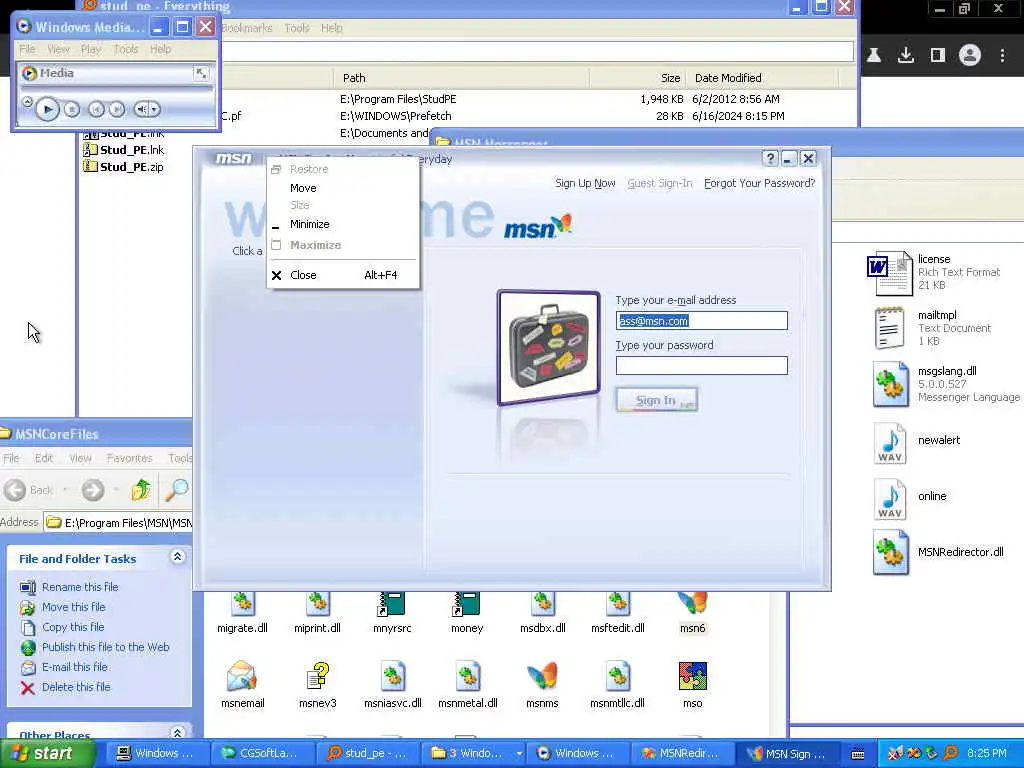Sort Everything results by Date Modified column
Screen dimensions: 1024x768
point(761,78)
